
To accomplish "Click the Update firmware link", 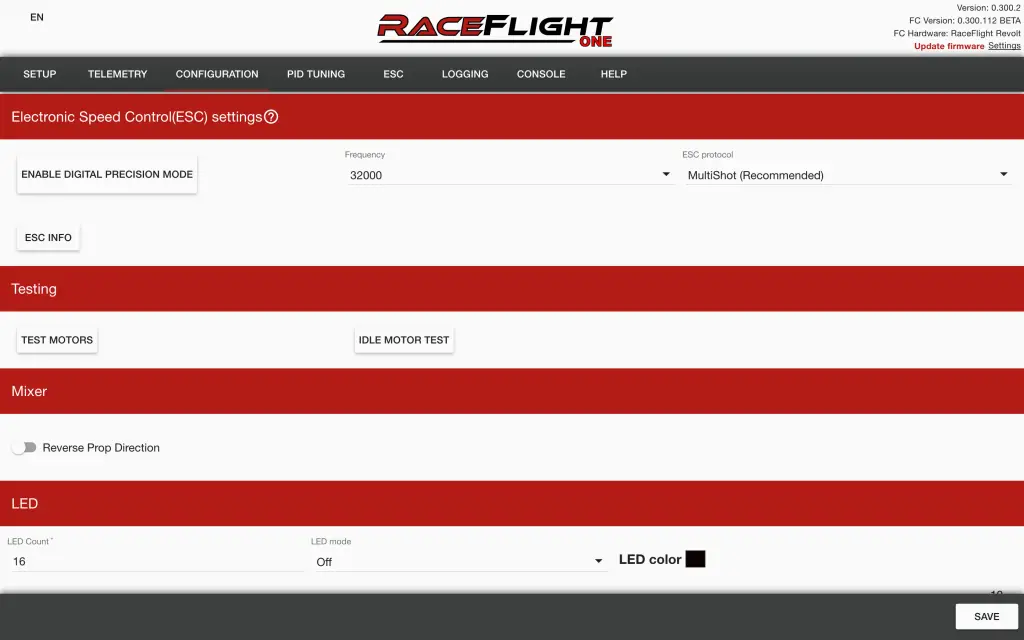I will [x=948, y=45].
